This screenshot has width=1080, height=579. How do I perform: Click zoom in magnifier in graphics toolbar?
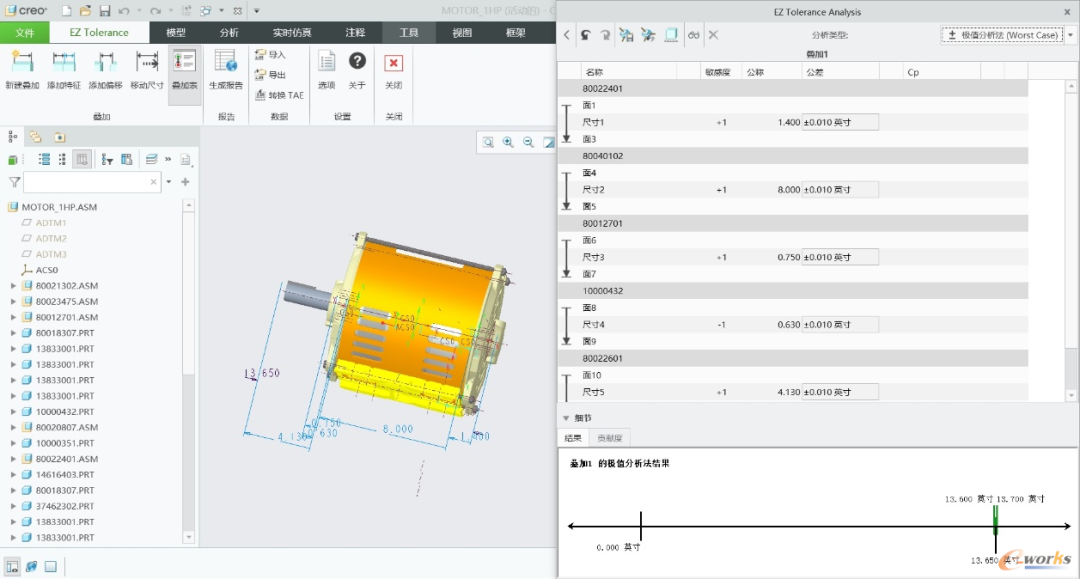[508, 143]
